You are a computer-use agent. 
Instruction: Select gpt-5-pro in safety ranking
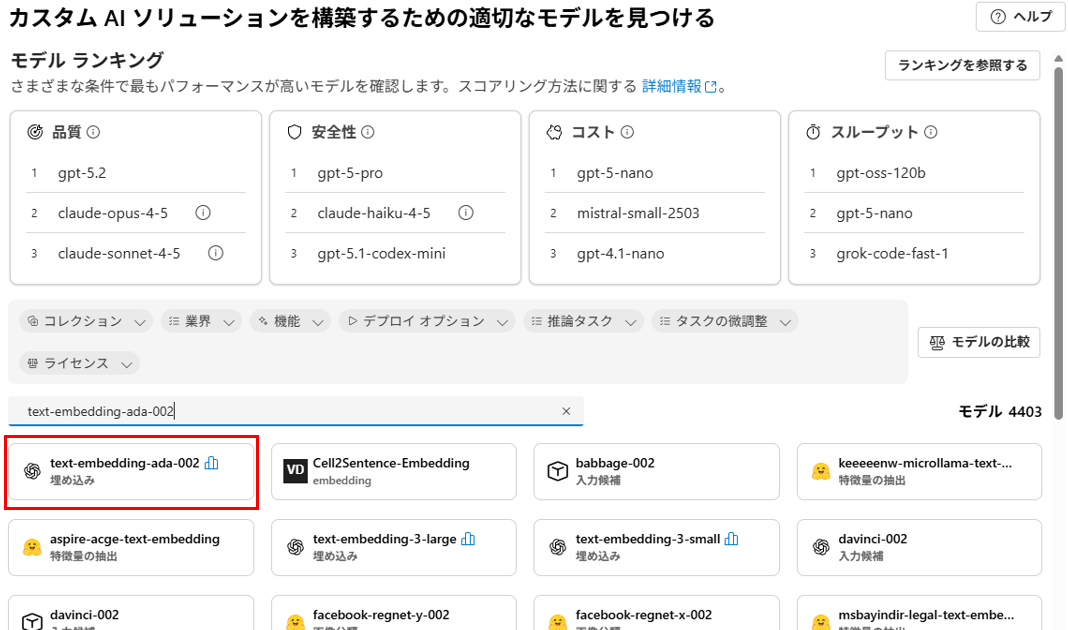tap(350, 173)
